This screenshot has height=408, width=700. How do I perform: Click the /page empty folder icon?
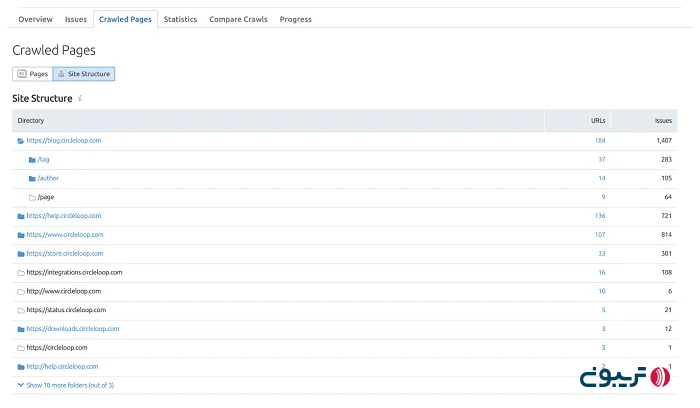32,197
